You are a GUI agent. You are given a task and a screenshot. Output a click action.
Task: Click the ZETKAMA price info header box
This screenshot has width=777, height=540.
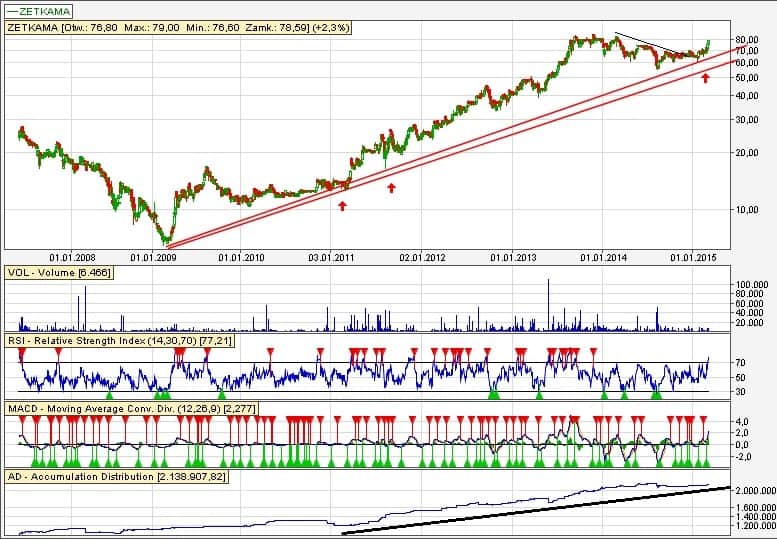[x=178, y=28]
